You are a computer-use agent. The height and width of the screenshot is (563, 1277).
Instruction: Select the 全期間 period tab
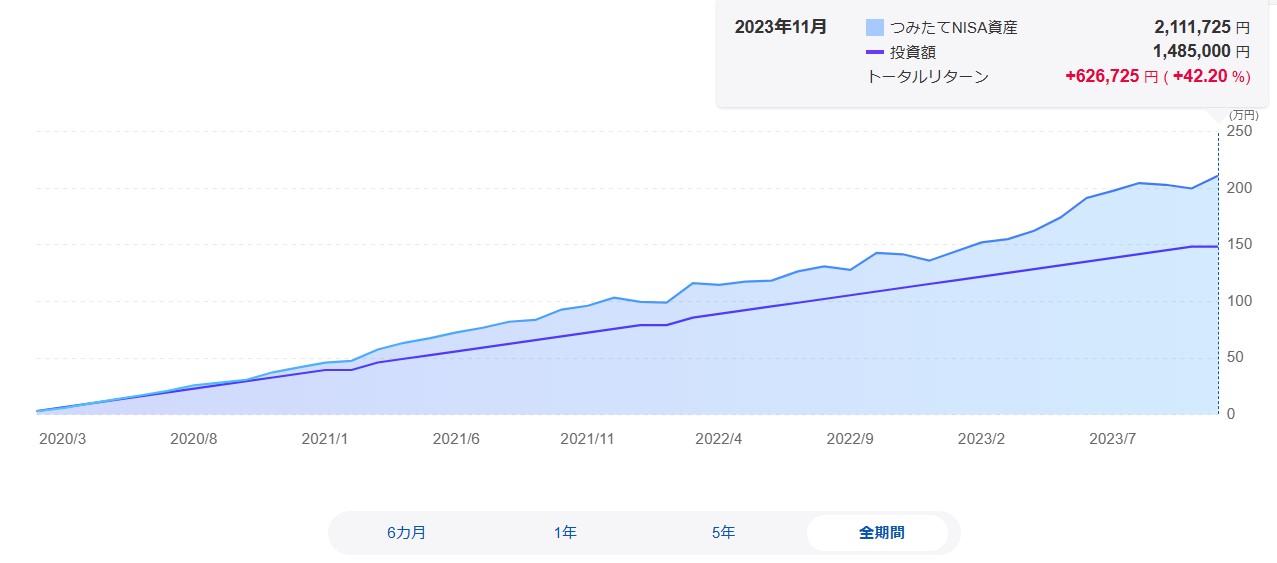(x=881, y=533)
